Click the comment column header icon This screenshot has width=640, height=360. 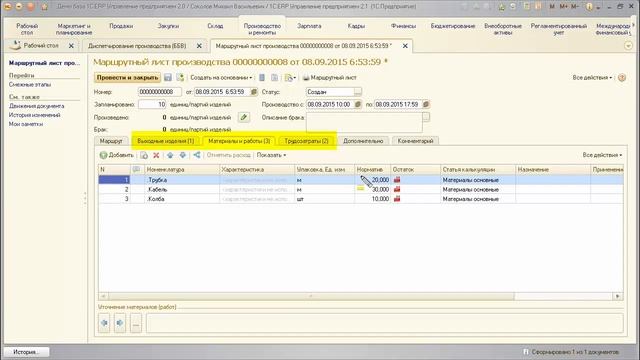(x=136, y=169)
